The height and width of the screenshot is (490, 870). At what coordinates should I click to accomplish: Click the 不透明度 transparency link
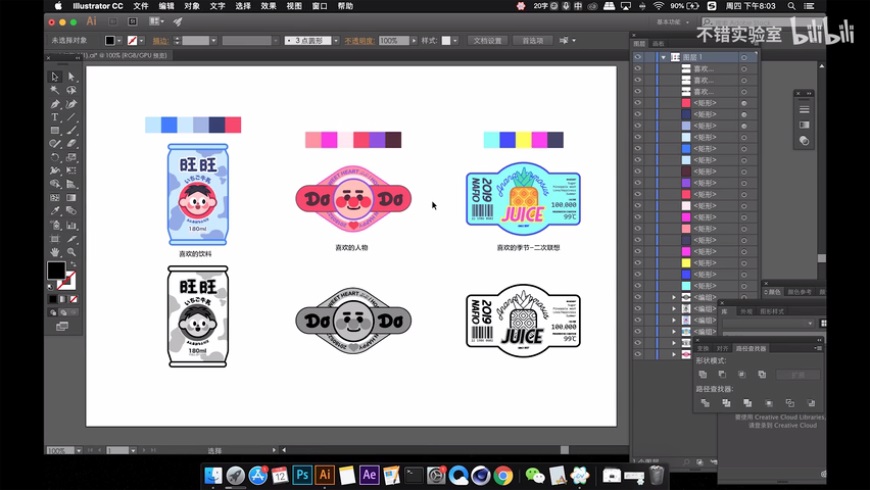tap(359, 41)
